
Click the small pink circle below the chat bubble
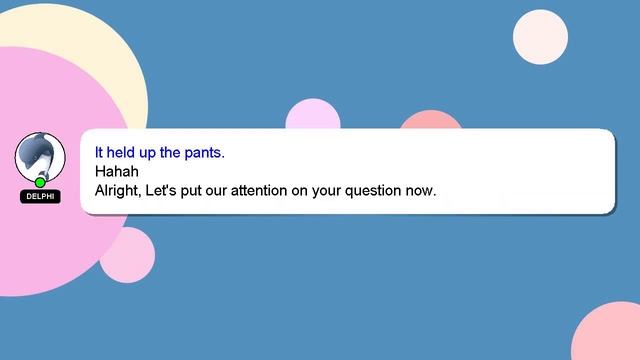pos(129,256)
